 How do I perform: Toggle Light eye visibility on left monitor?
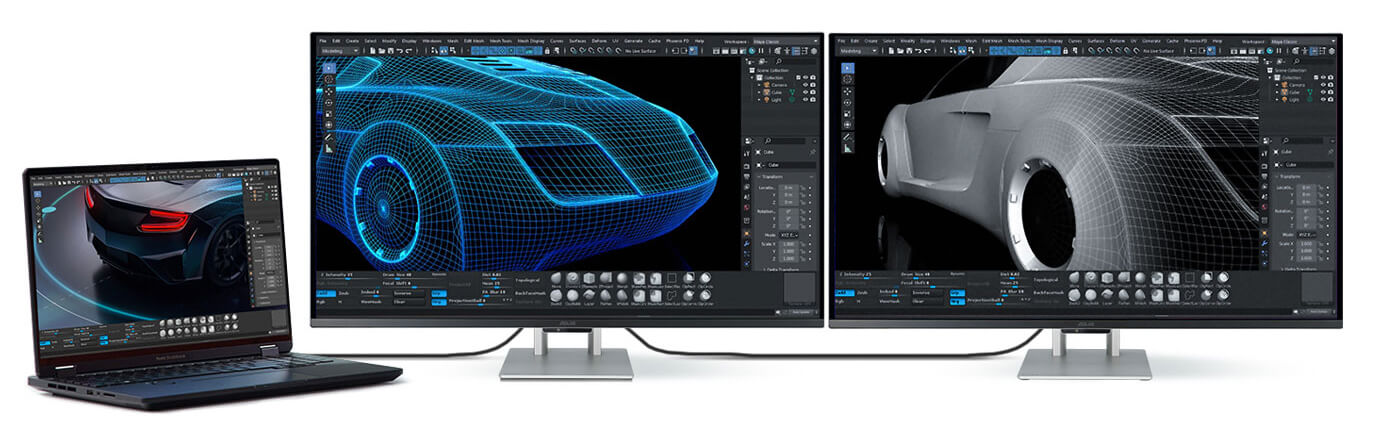pyautogui.click(x=805, y=100)
